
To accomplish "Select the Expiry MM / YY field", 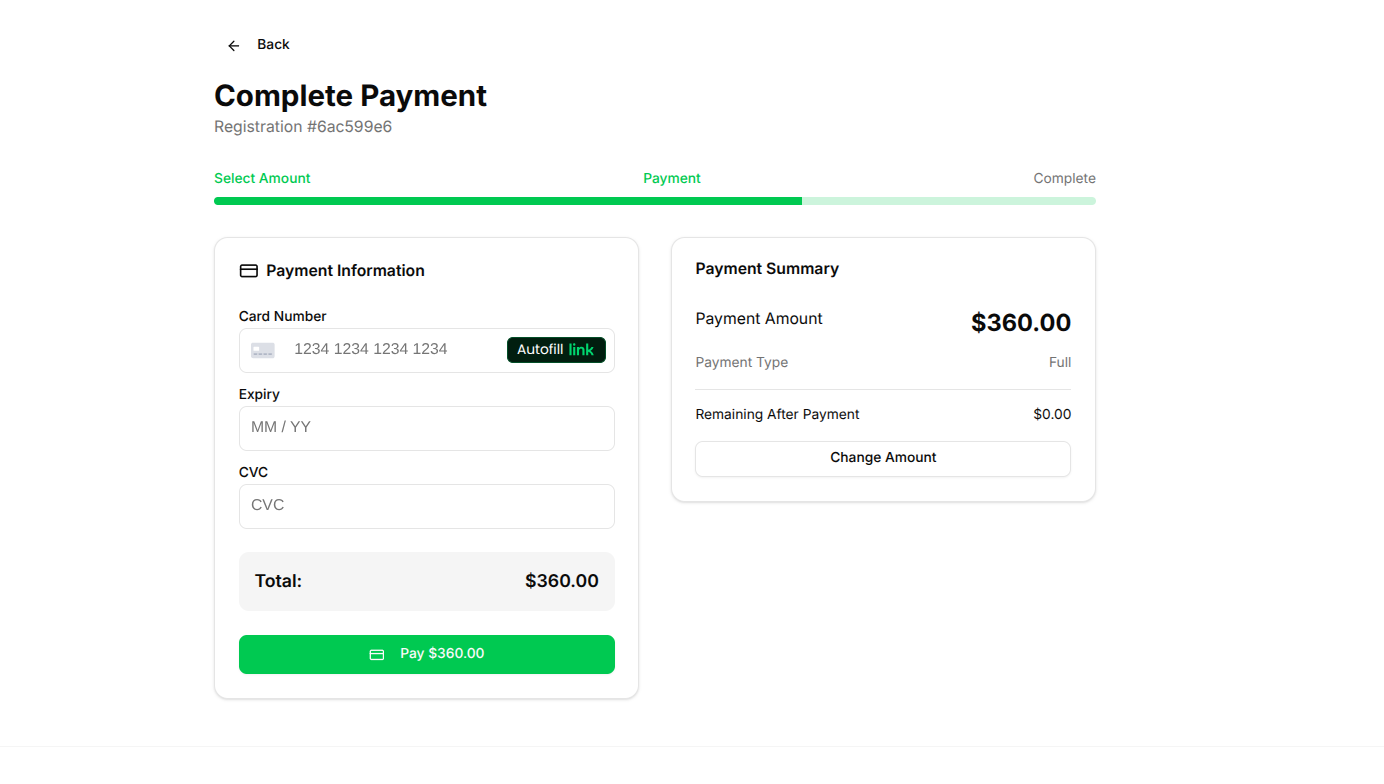I will (426, 428).
